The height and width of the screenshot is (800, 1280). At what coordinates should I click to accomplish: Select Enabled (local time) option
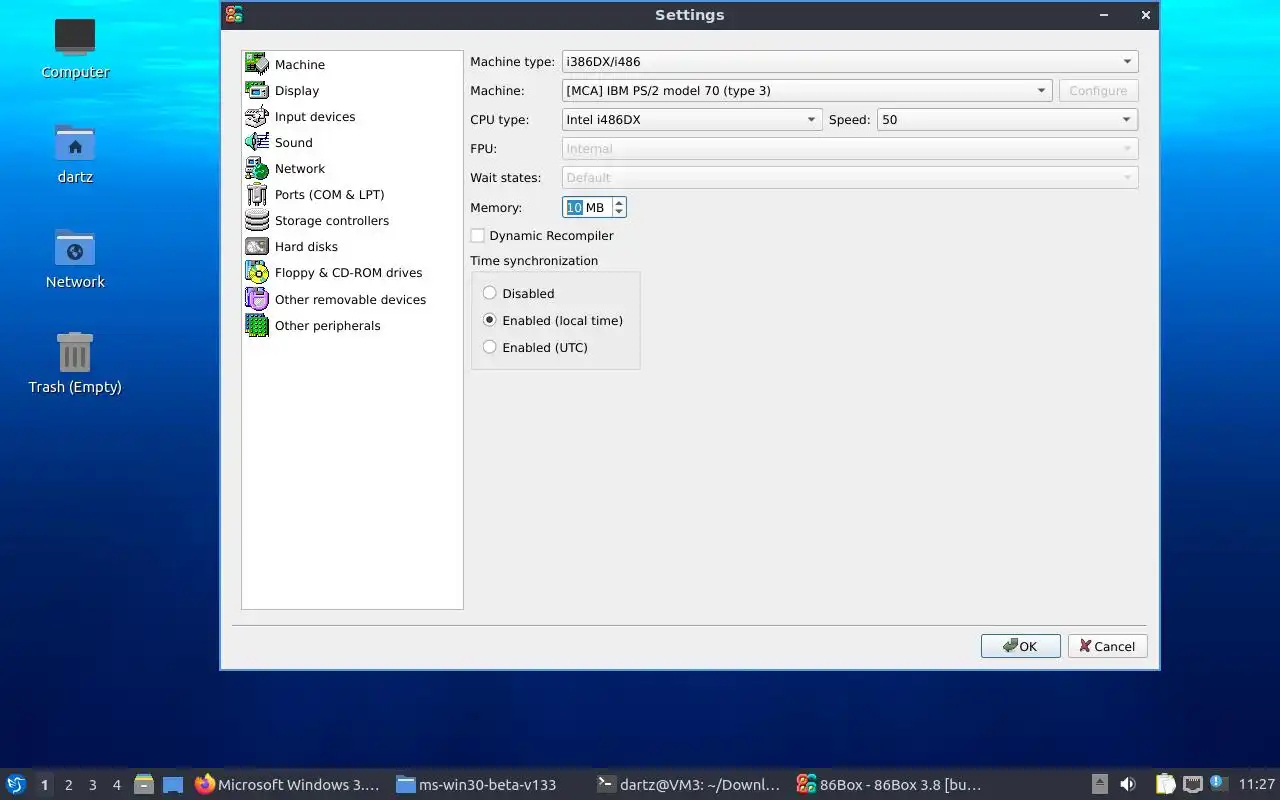489,320
